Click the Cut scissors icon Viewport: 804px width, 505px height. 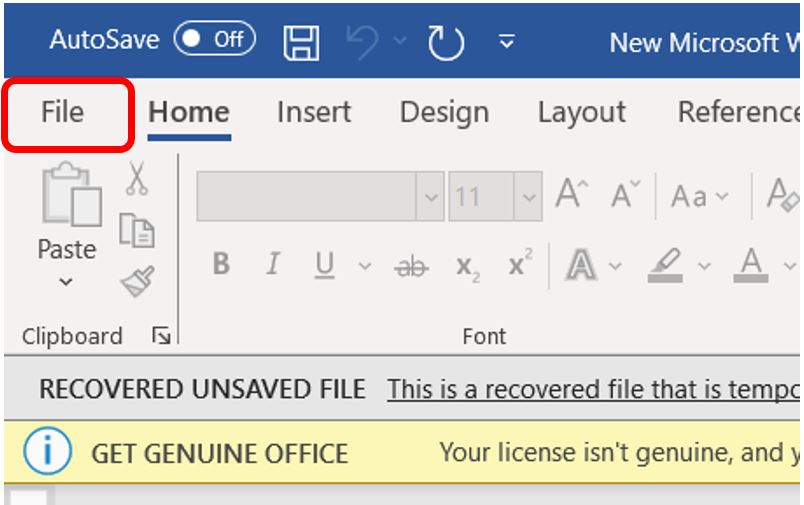click(x=137, y=180)
